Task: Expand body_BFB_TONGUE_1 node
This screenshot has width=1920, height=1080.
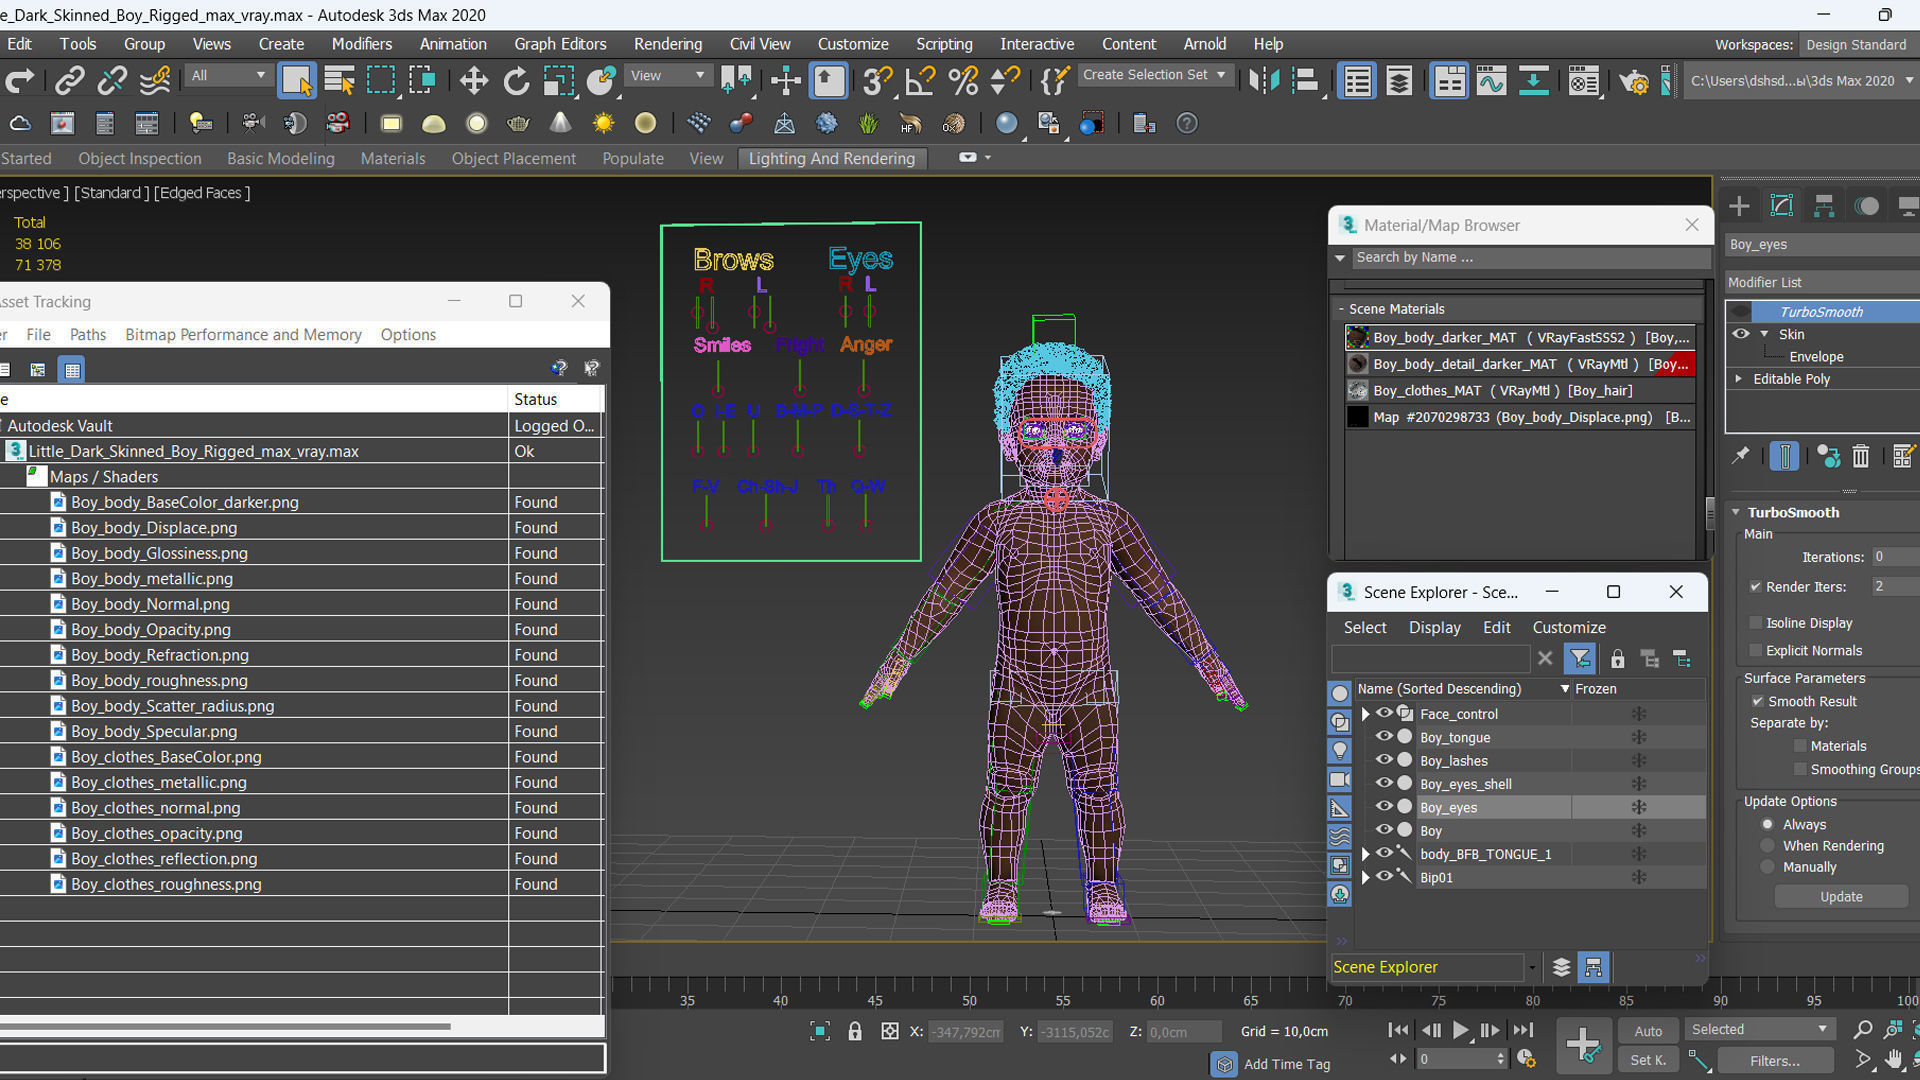Action: (x=1366, y=854)
